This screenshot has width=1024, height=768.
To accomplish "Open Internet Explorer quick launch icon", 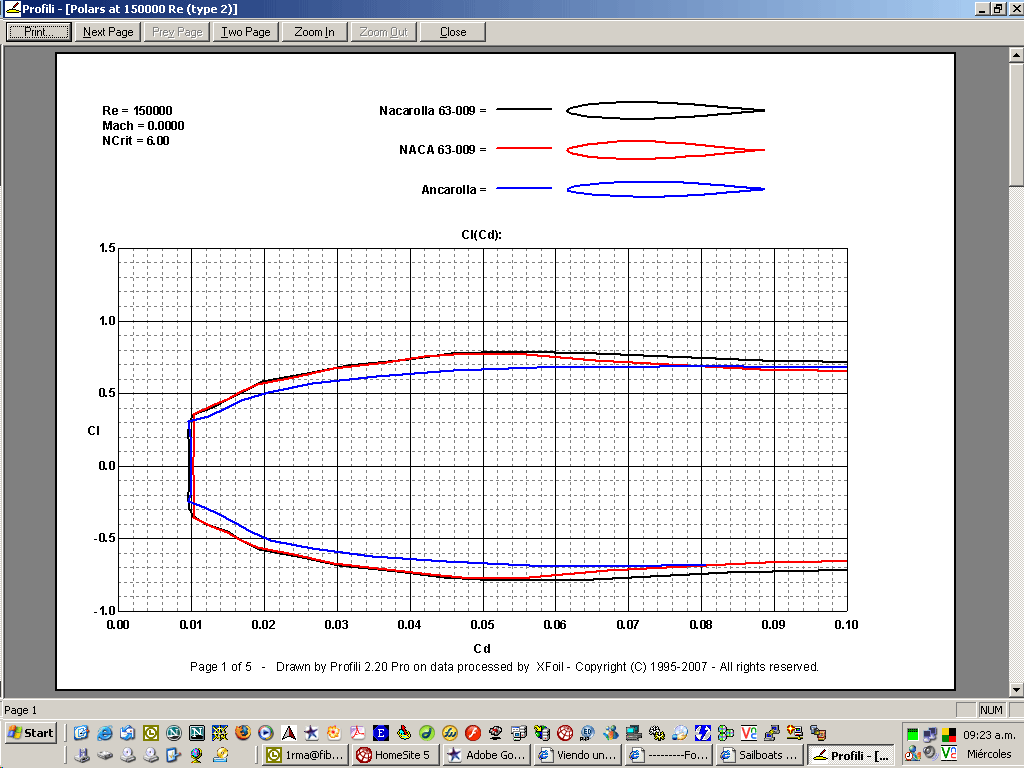I will (103, 733).
